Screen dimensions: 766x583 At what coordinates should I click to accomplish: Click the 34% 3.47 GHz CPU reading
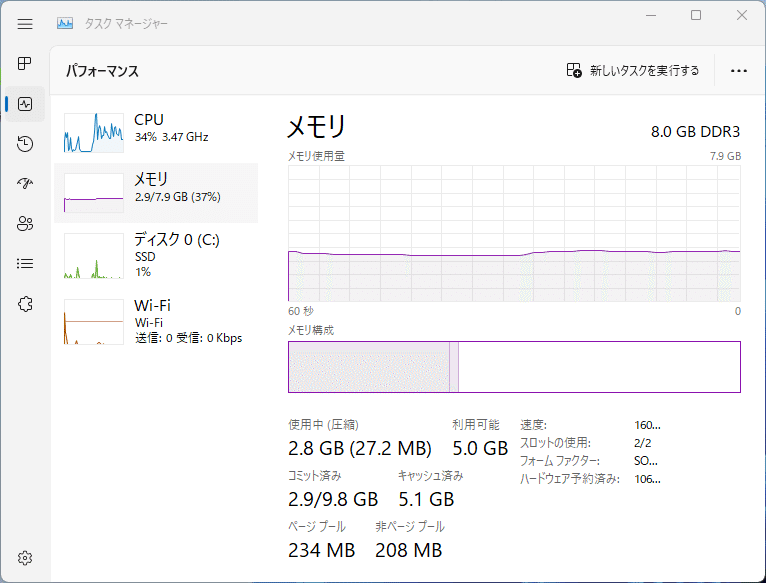[x=171, y=137]
